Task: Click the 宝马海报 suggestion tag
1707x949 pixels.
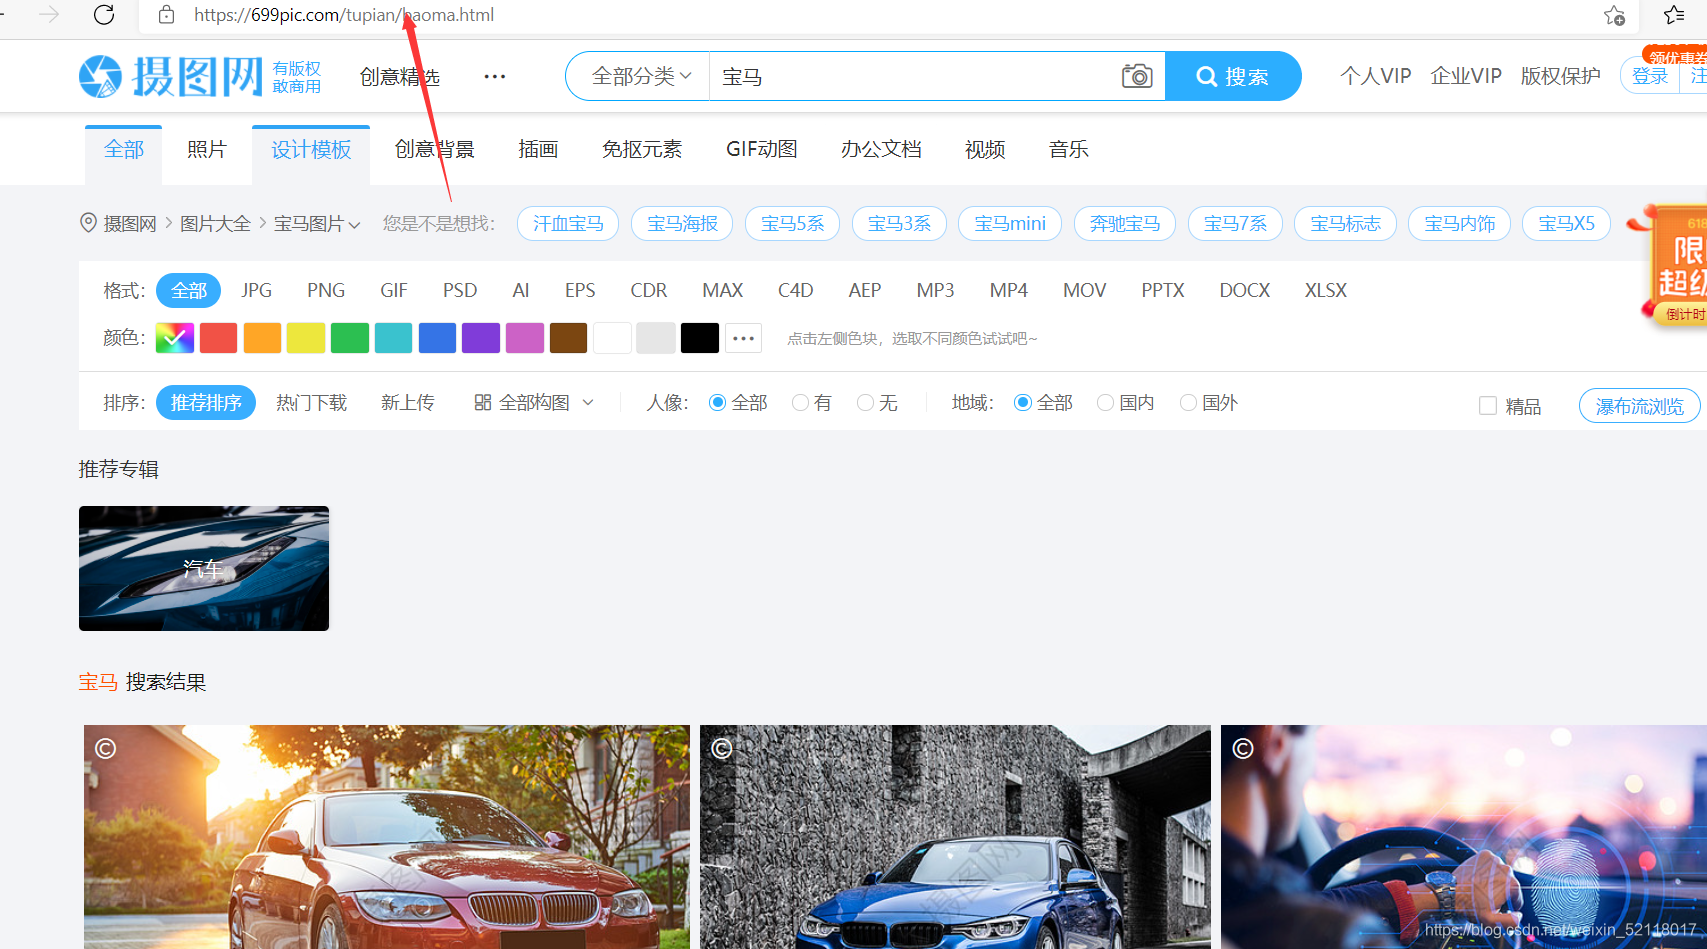Action: click(682, 224)
